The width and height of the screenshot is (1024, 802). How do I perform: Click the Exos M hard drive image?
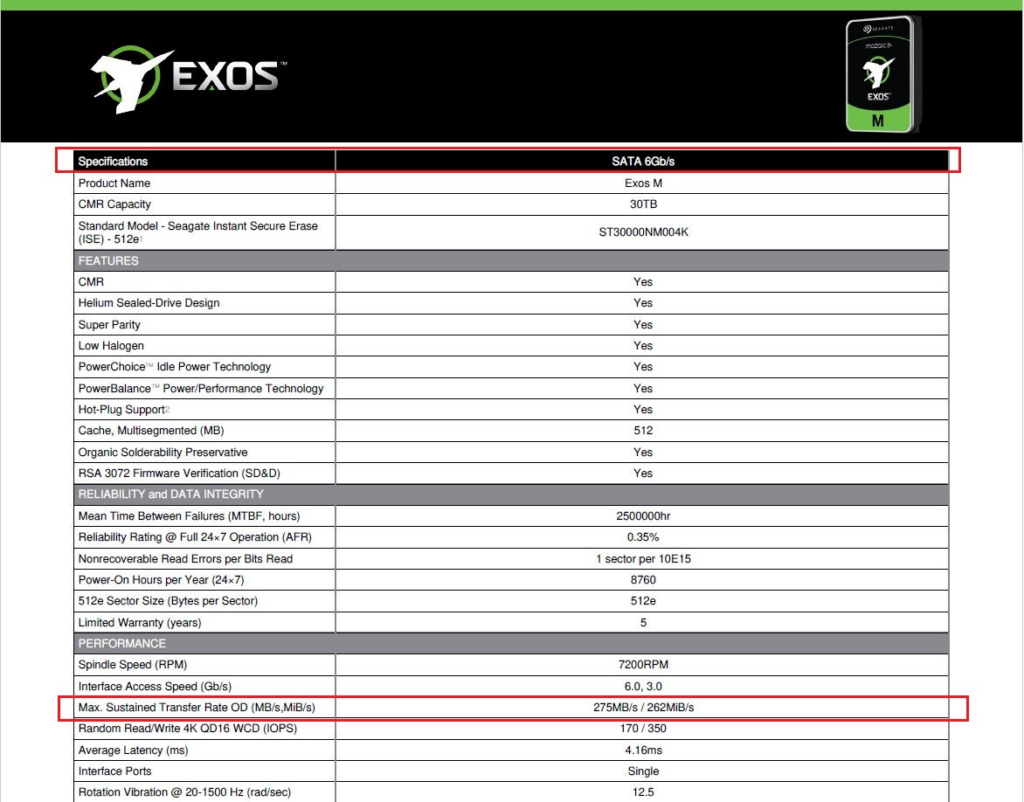[882, 74]
